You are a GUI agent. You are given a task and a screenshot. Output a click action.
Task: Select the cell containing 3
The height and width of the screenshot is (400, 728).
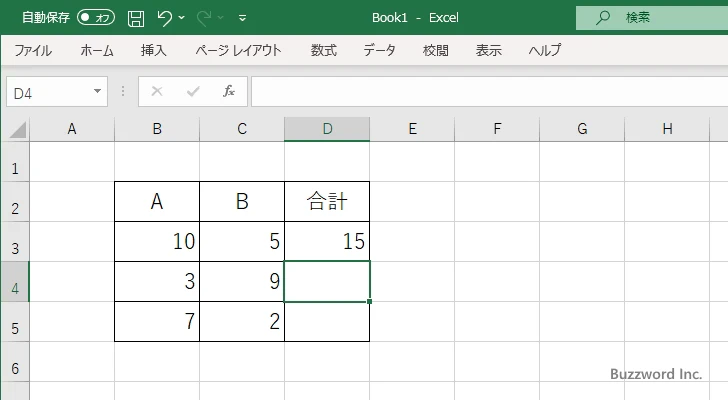tap(157, 281)
